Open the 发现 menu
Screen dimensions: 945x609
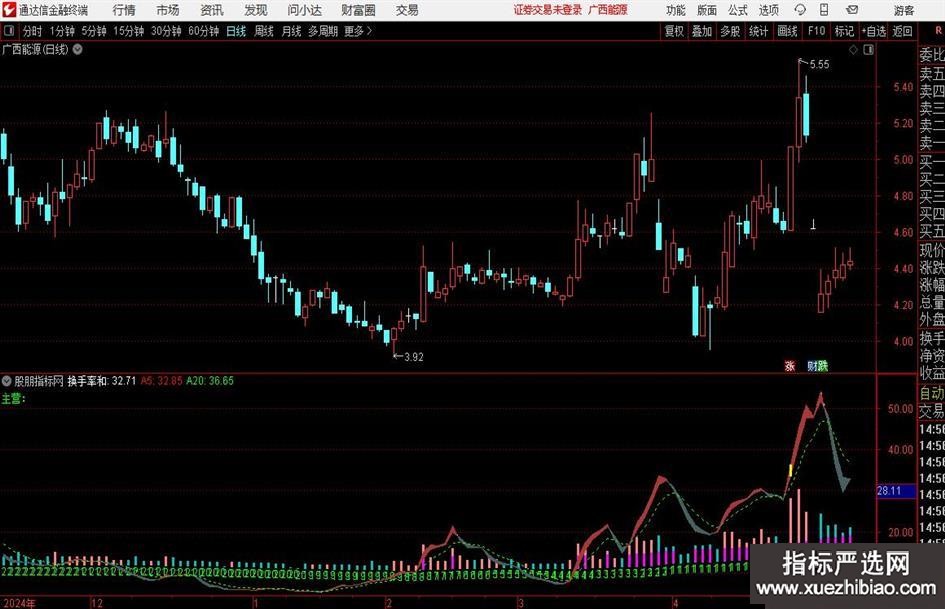[x=256, y=10]
